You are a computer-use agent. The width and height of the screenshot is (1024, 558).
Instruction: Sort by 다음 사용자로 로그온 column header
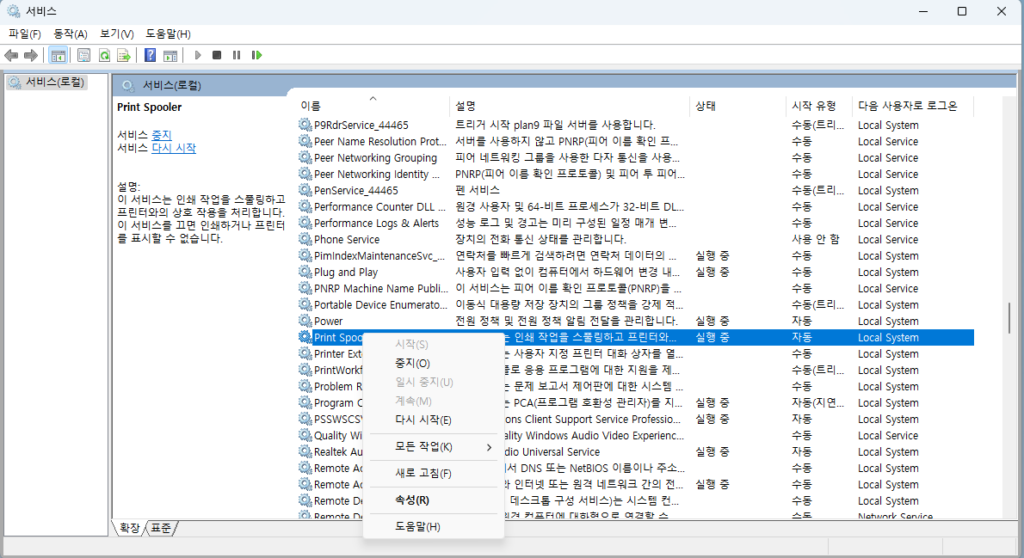(x=913, y=105)
